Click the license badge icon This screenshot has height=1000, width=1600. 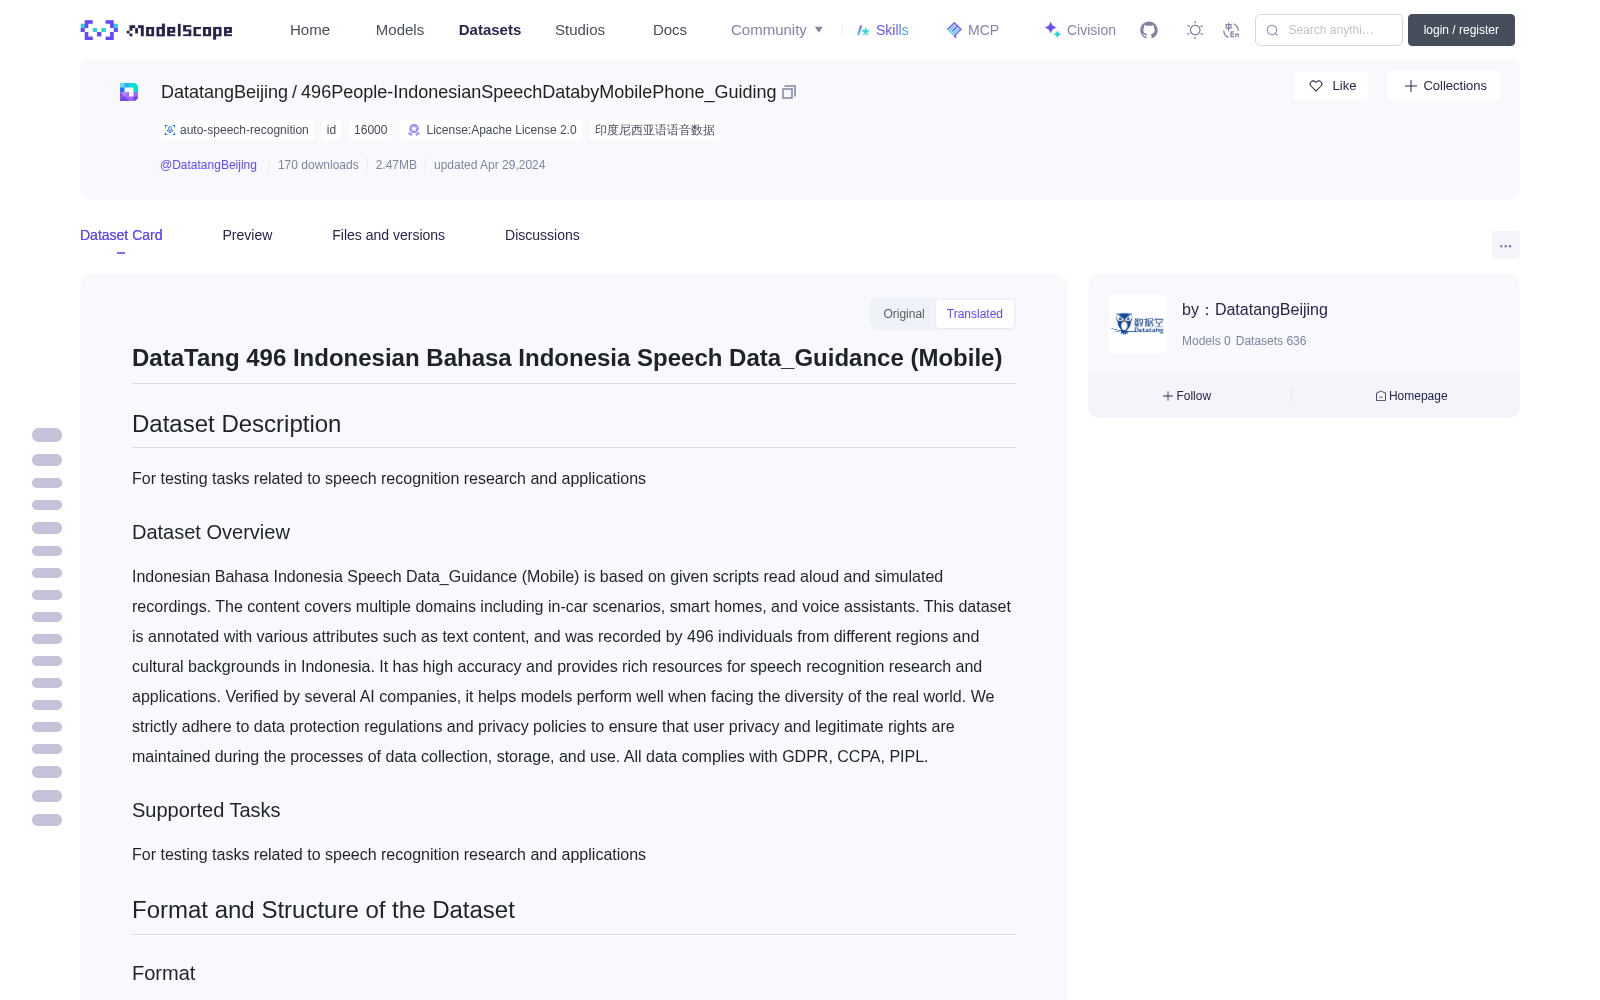(x=414, y=130)
